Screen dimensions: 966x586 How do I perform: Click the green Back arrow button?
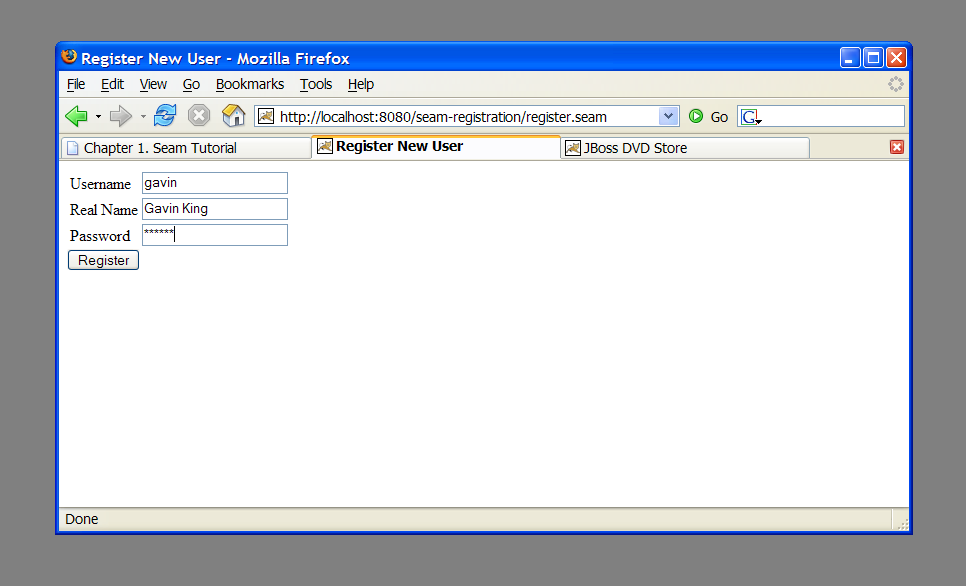click(76, 117)
